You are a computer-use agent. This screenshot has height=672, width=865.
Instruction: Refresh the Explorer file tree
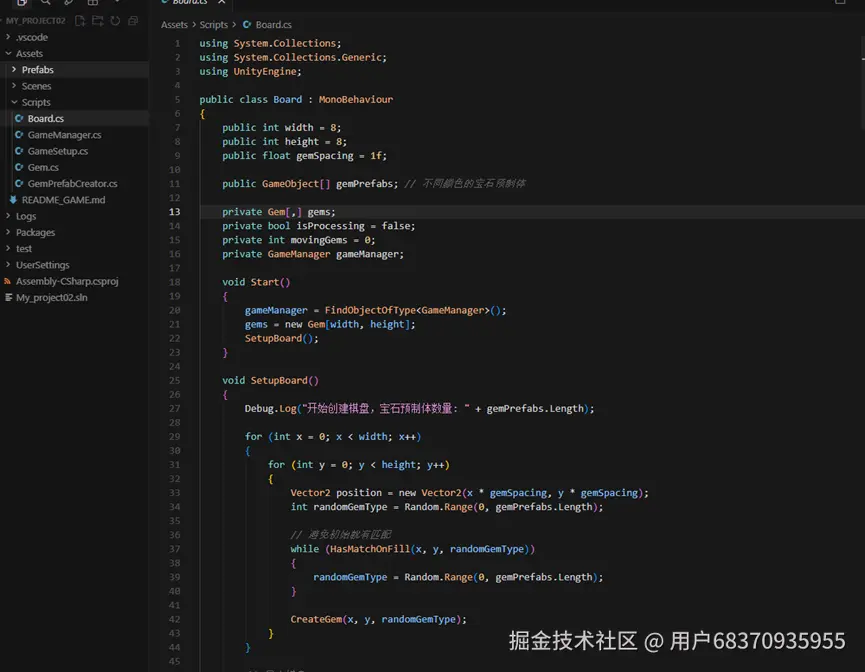click(x=115, y=20)
